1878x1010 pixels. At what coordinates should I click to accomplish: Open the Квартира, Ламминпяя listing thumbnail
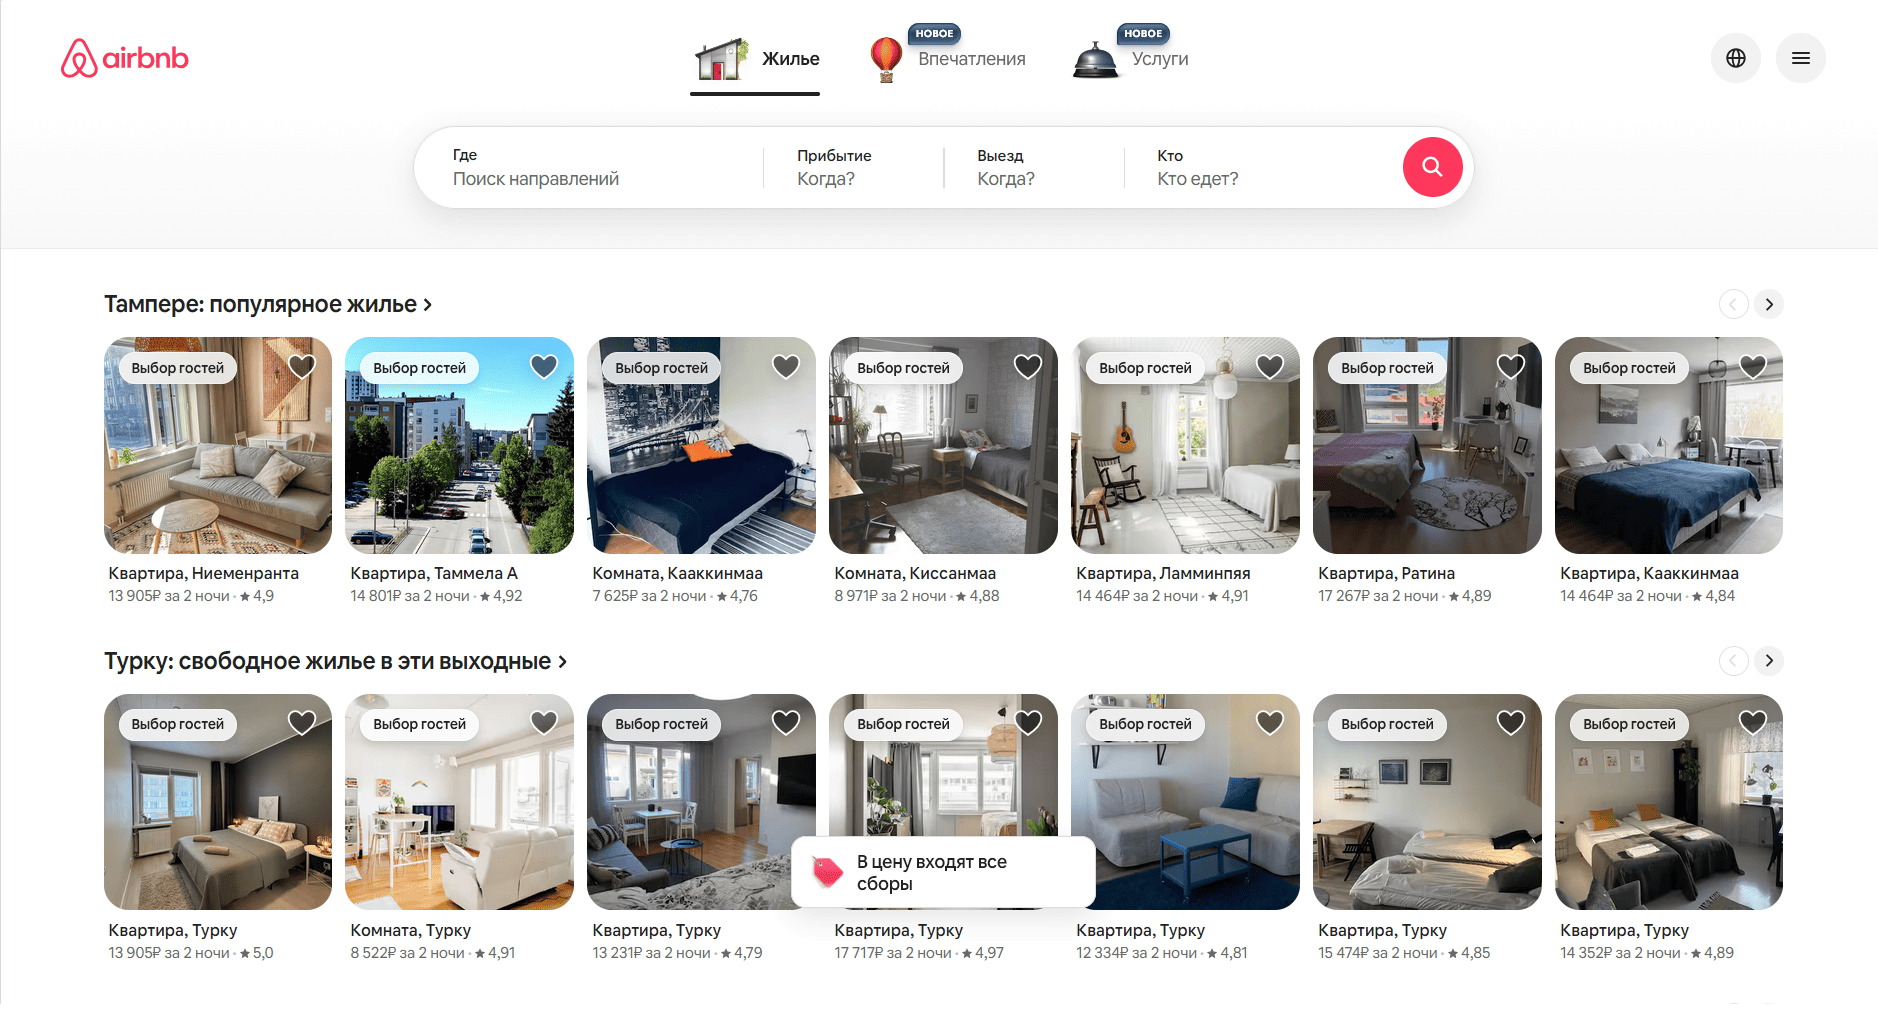[x=1185, y=445]
